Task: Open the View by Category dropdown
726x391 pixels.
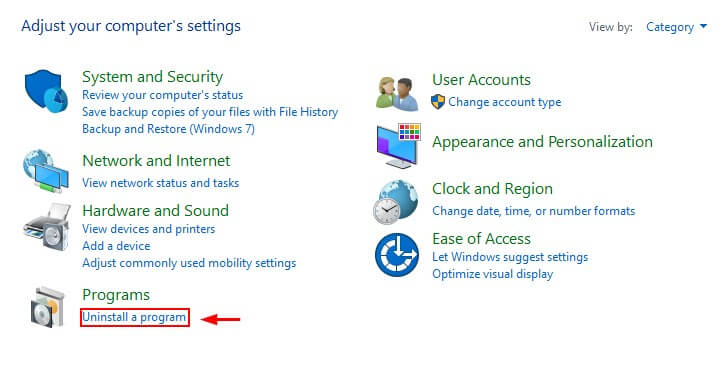Action: click(676, 27)
